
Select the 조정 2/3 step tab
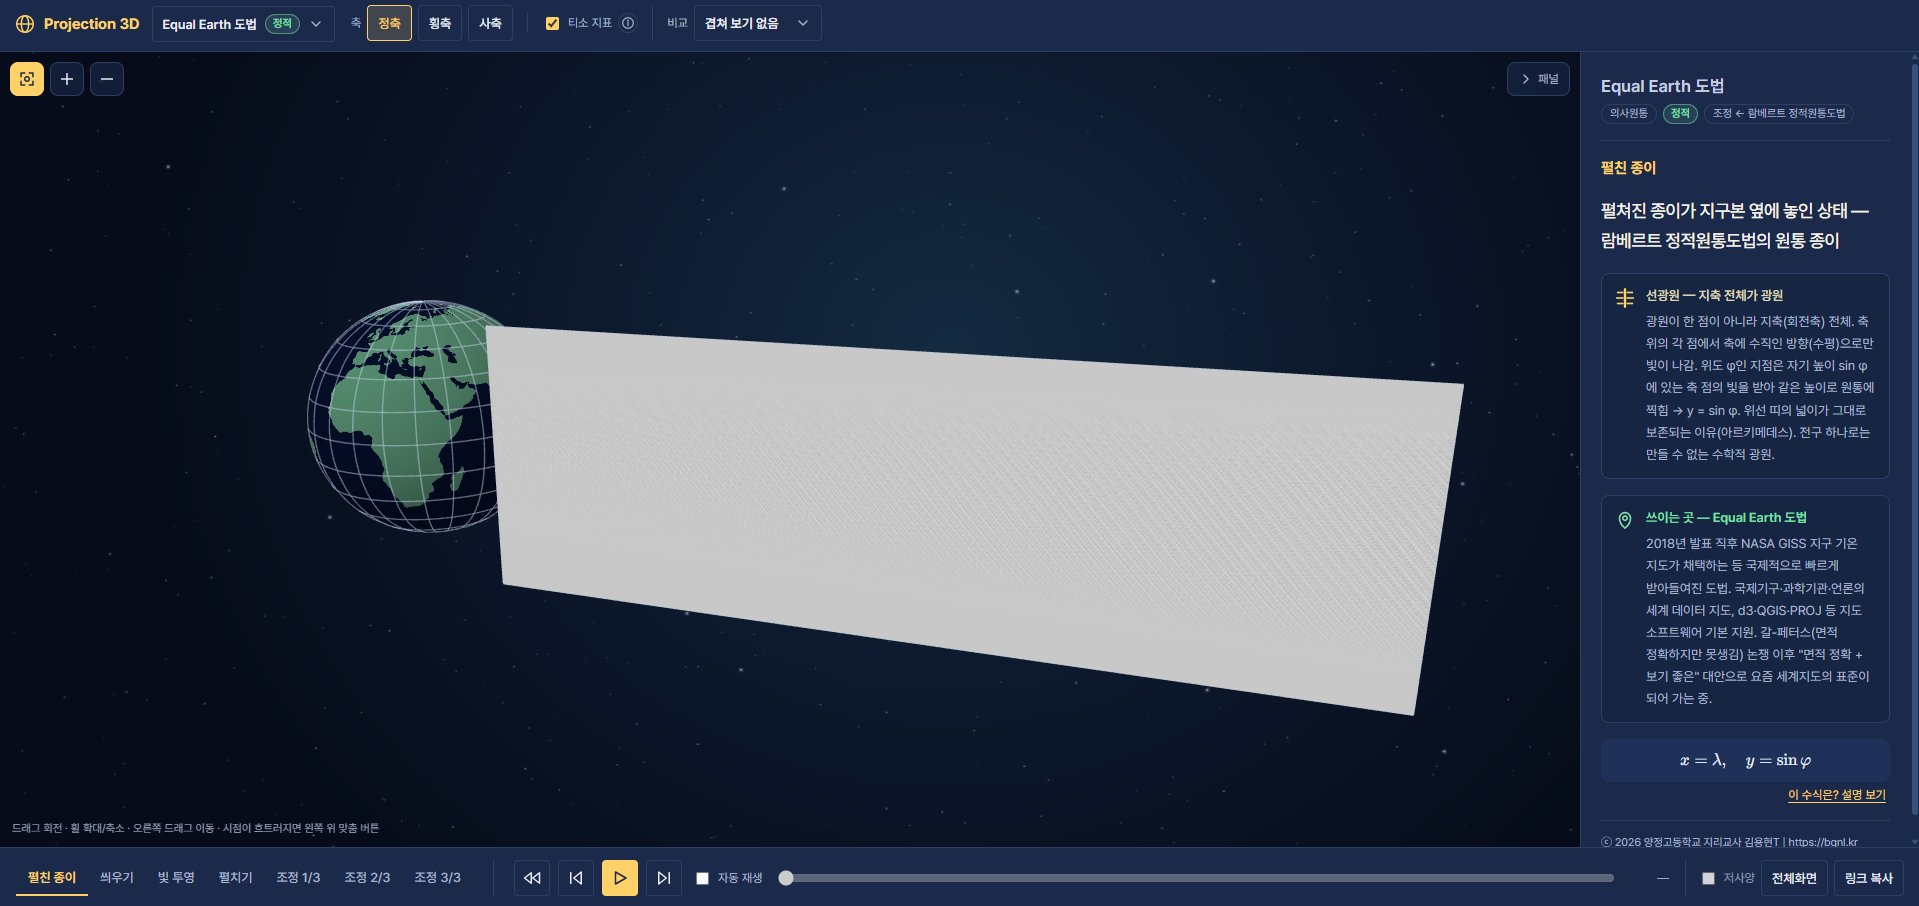click(367, 877)
